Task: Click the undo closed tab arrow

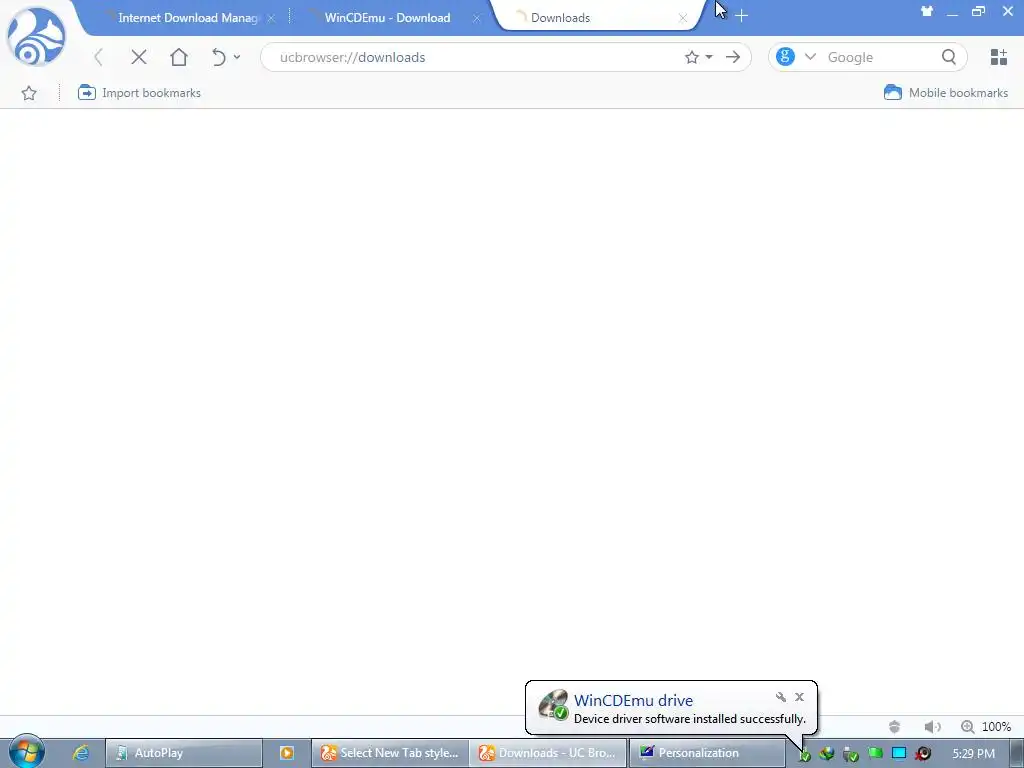Action: (219, 57)
